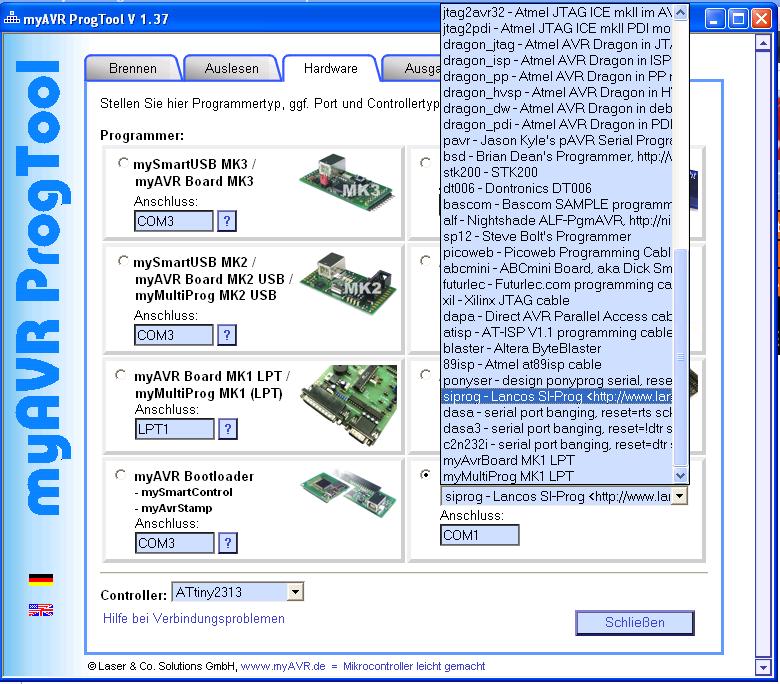
Task: Choose alf Nightshade ALF-PgmAVR entry
Action: [557, 220]
